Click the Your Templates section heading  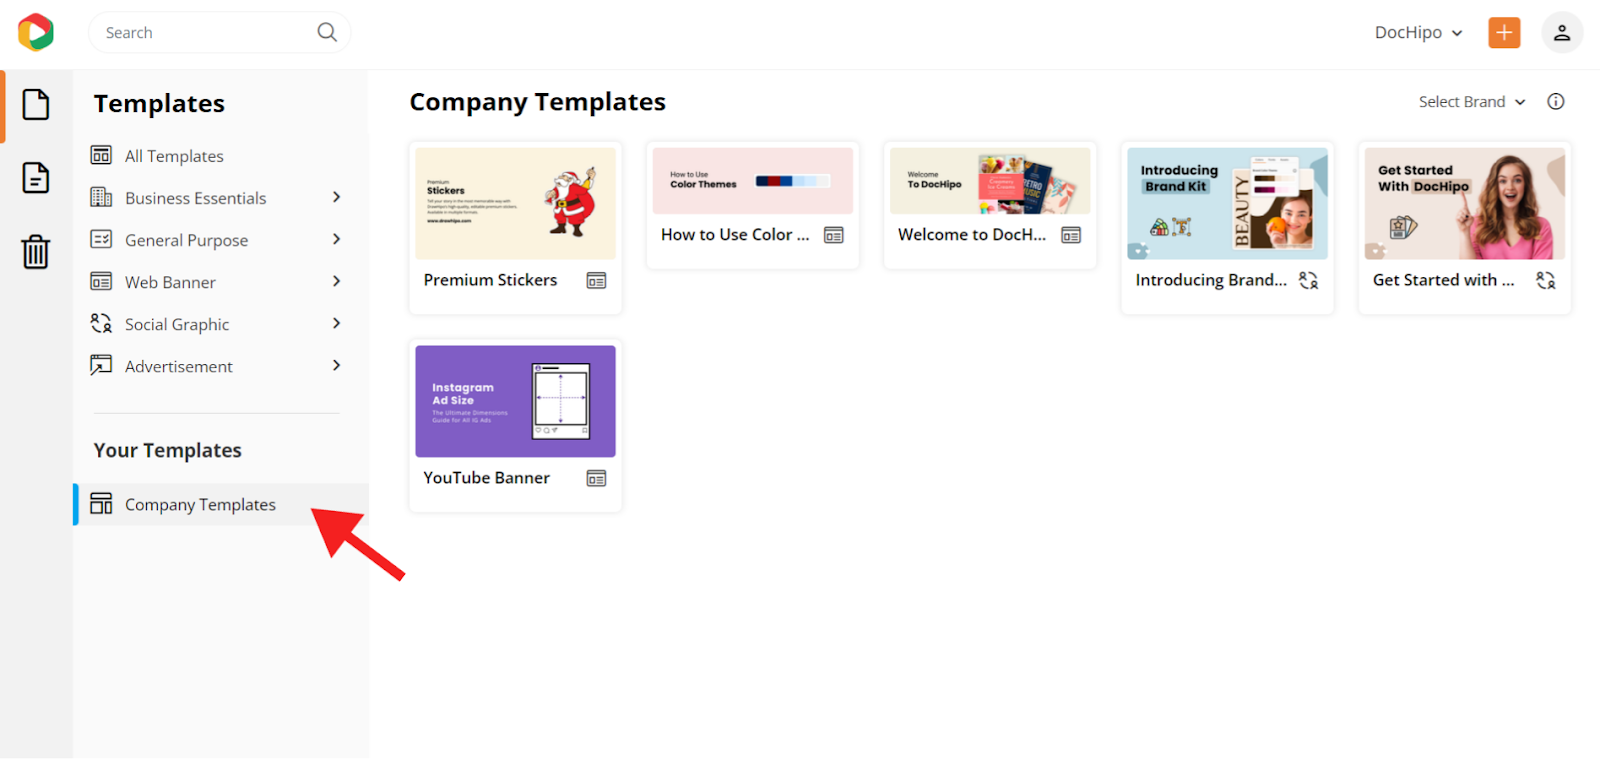click(168, 450)
